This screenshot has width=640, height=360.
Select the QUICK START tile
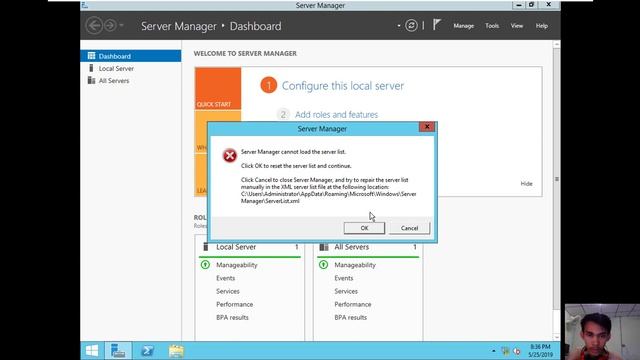point(218,89)
